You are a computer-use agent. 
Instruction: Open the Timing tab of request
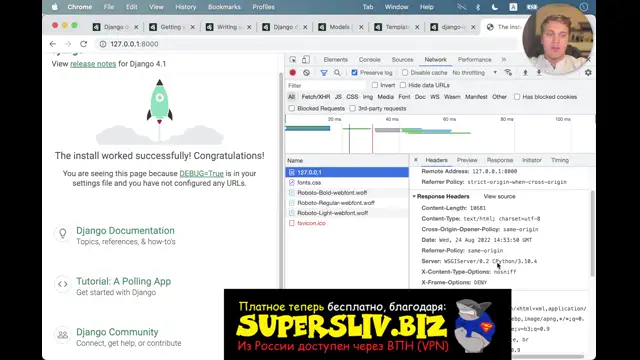pos(560,160)
